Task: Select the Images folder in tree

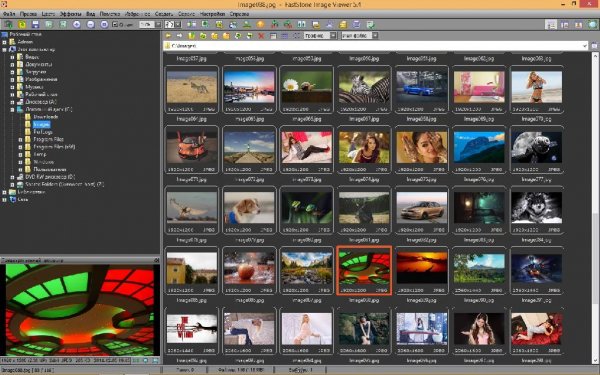Action: click(41, 124)
